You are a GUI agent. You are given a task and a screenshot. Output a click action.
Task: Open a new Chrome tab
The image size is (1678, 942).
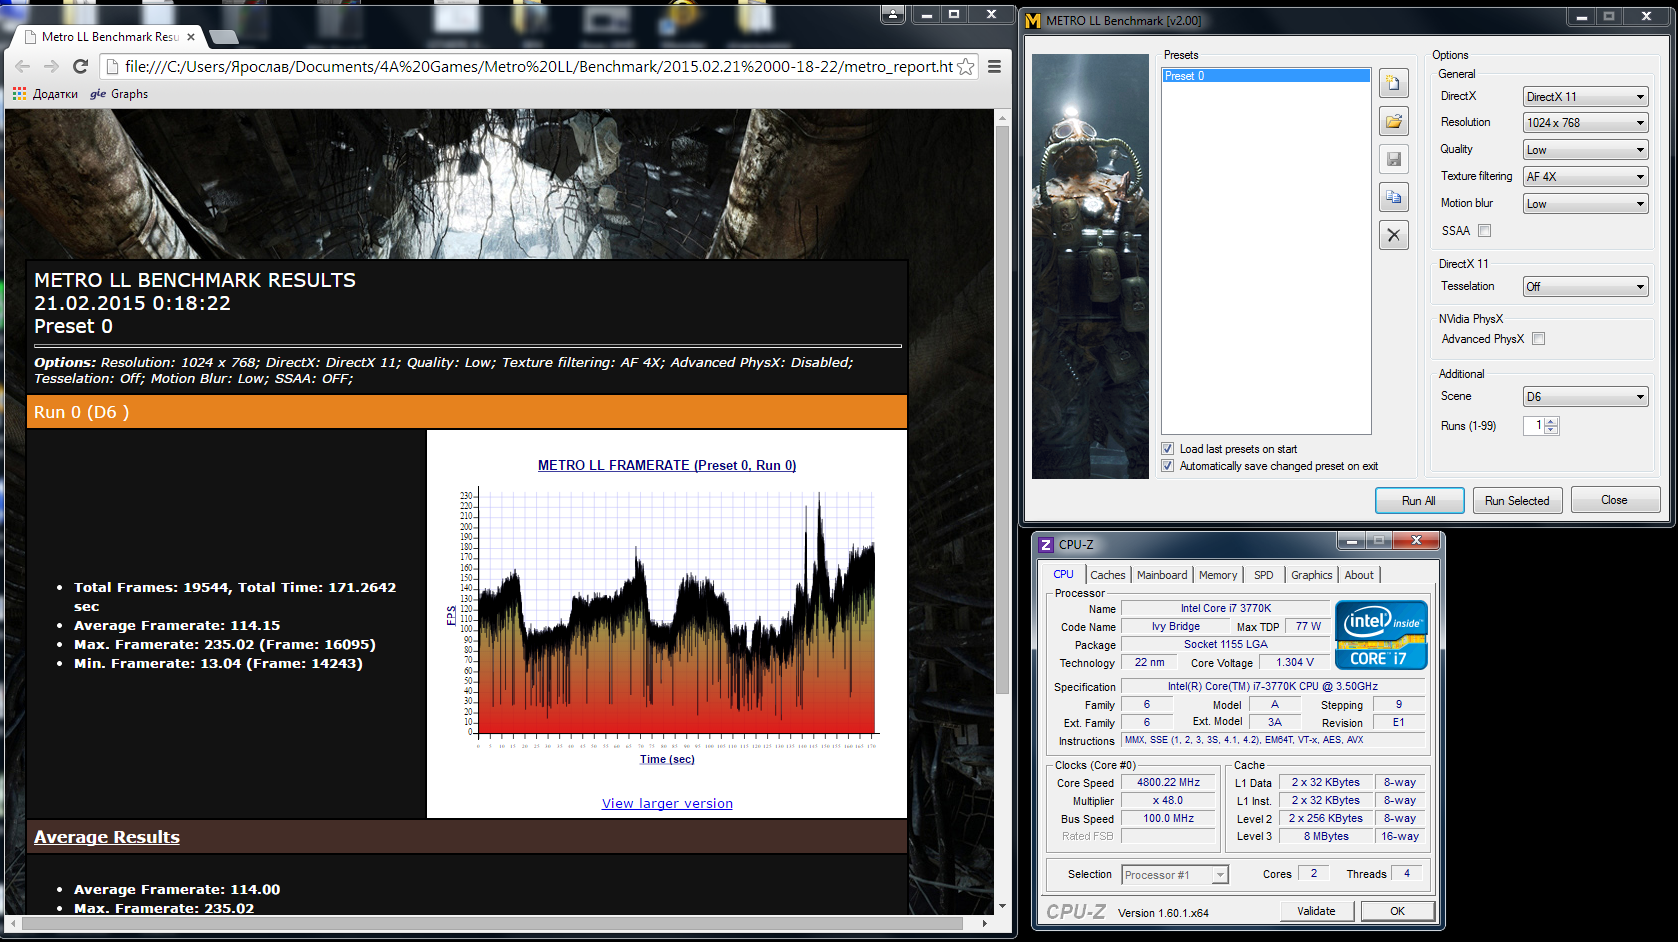pos(224,37)
